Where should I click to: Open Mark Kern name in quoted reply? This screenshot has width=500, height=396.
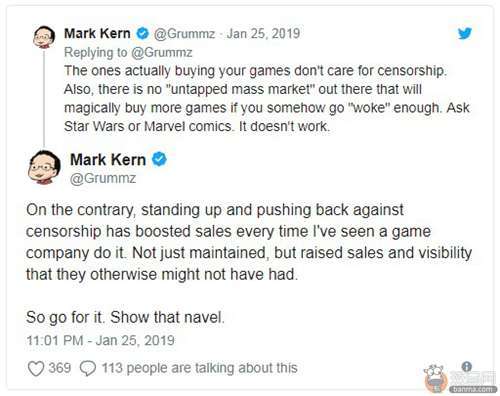tap(97, 34)
